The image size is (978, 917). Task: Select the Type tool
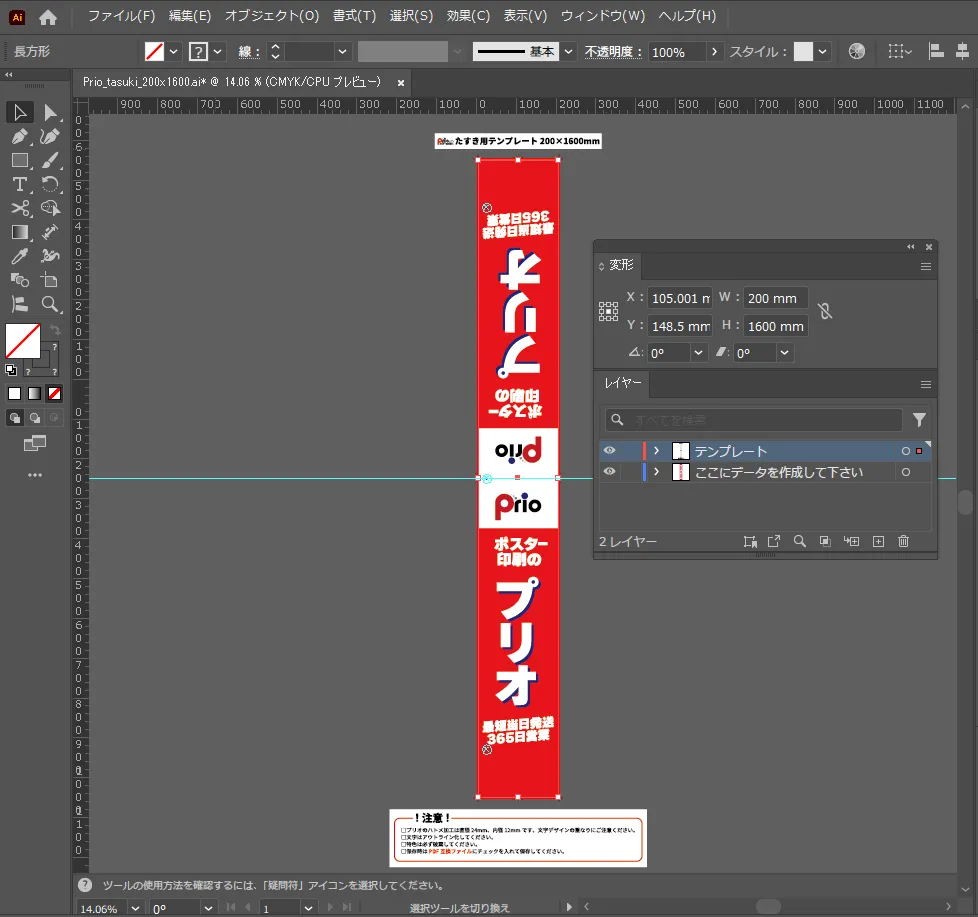(20, 184)
